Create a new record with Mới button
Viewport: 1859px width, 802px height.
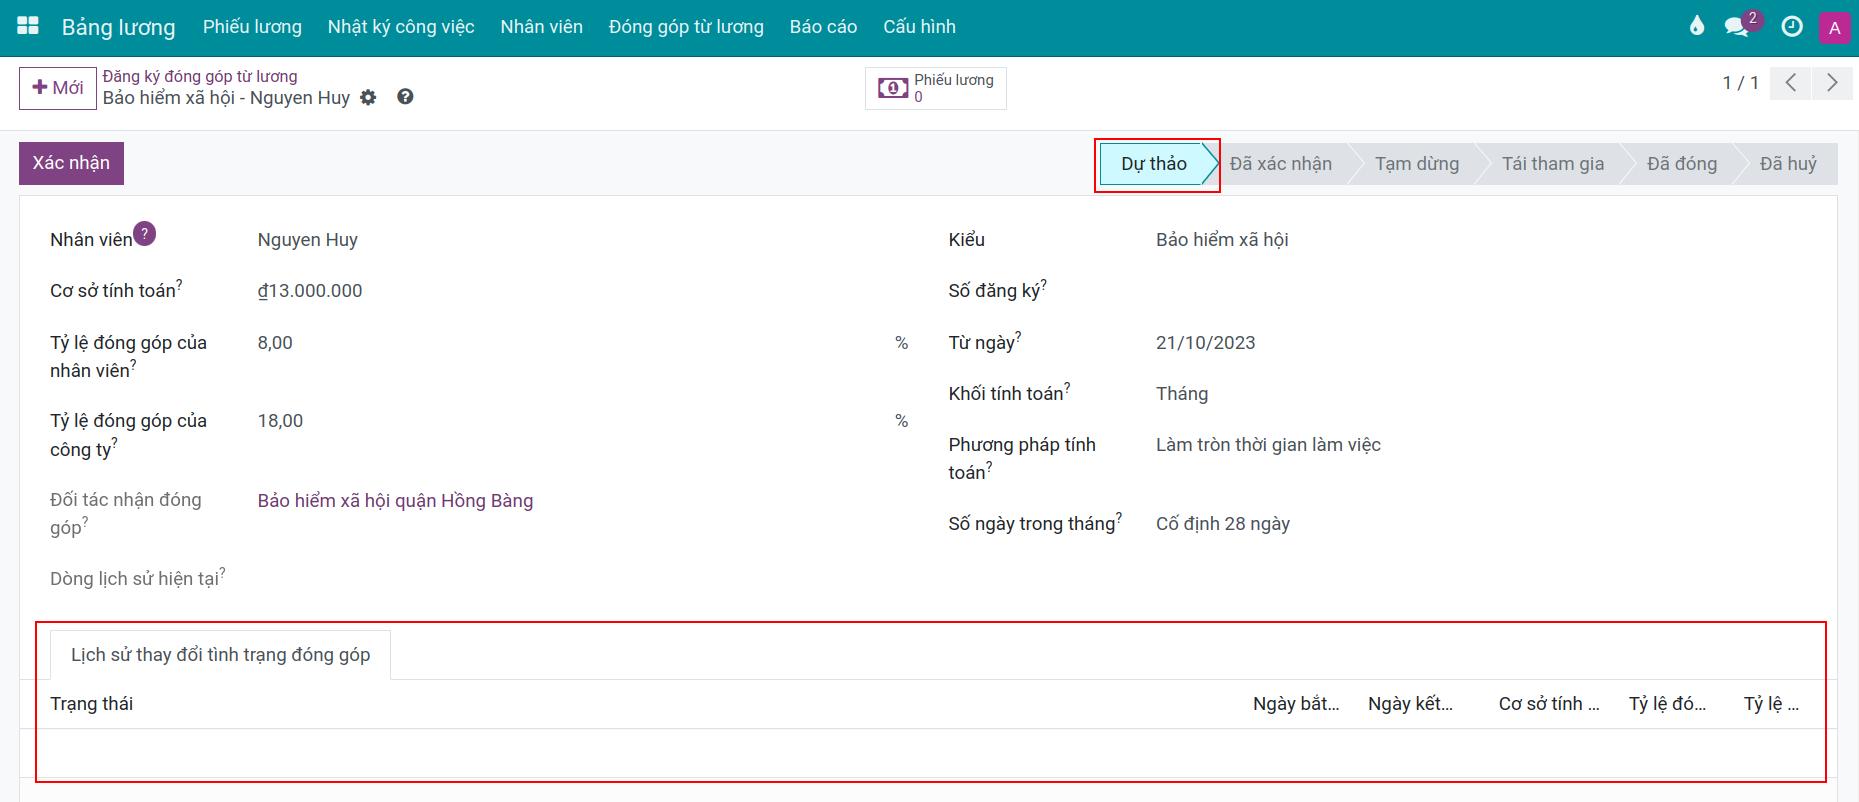click(57, 88)
